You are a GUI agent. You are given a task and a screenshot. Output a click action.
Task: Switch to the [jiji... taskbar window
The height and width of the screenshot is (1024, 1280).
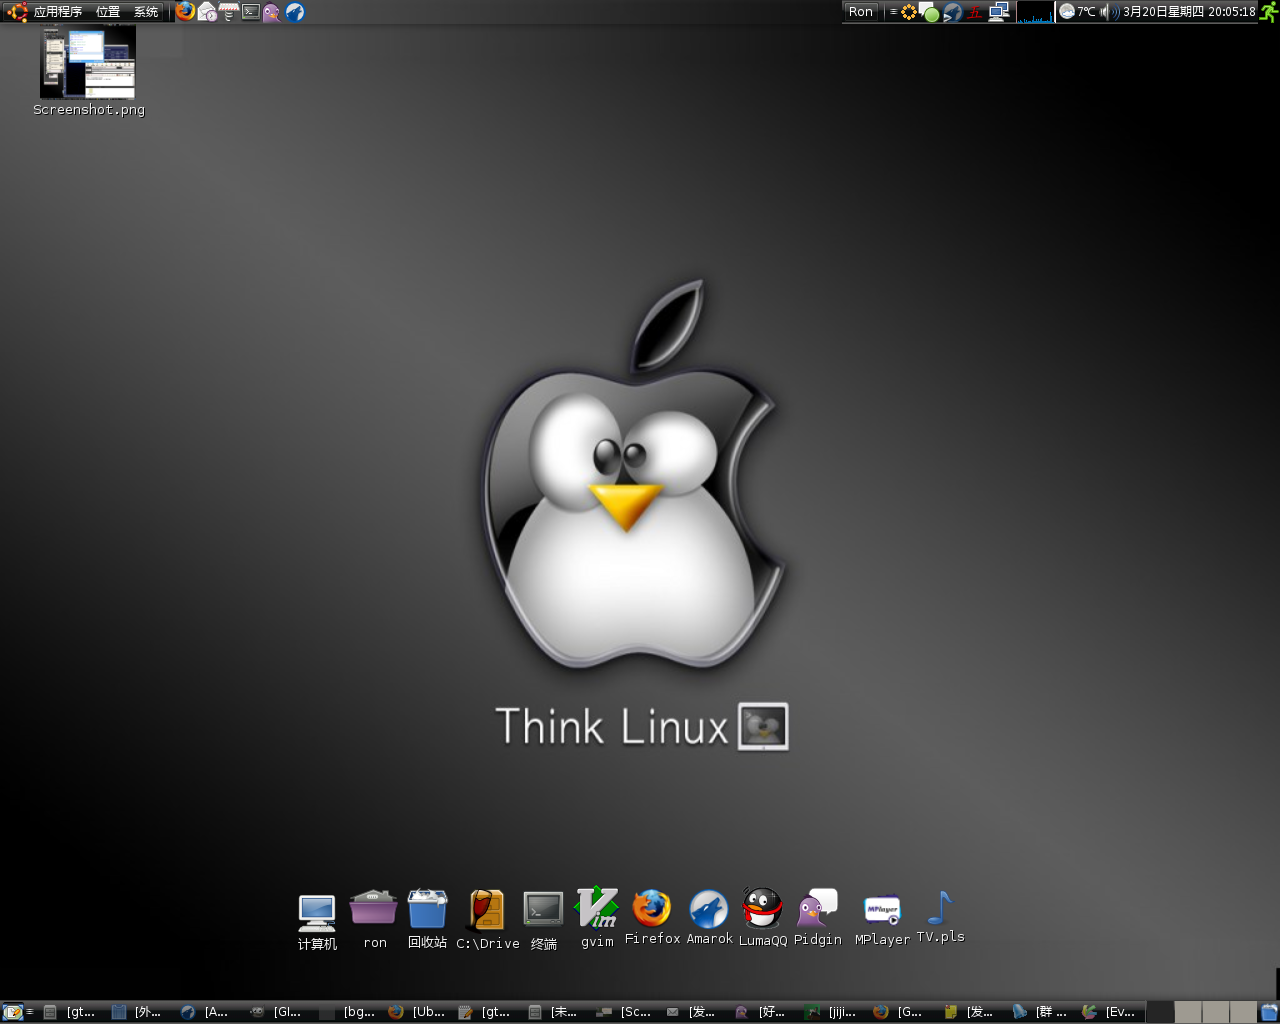833,1012
